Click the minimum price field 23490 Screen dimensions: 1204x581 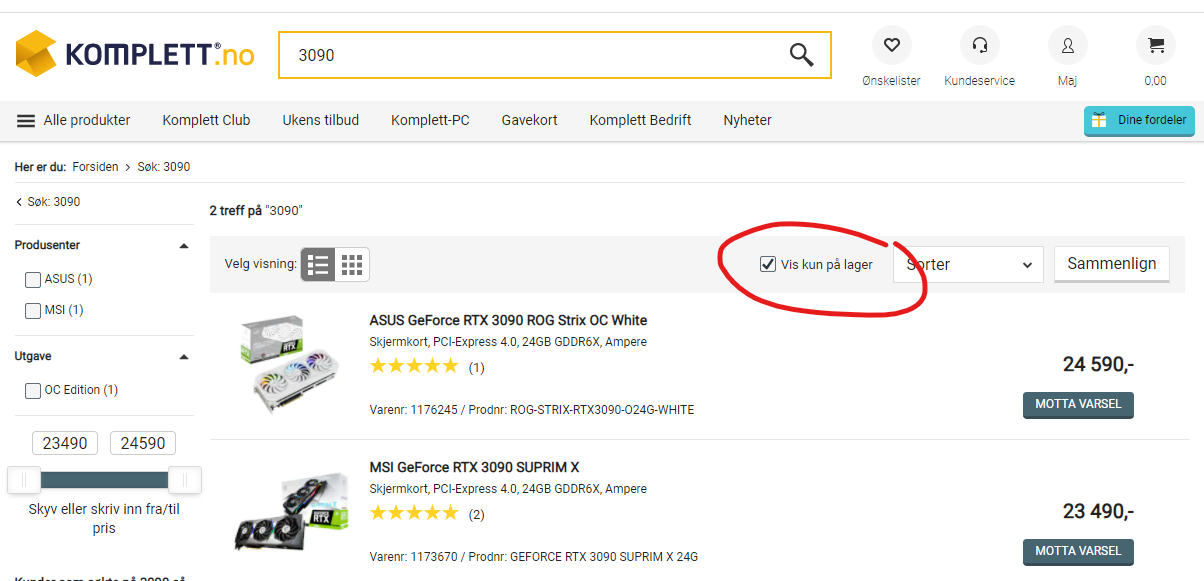(x=65, y=443)
